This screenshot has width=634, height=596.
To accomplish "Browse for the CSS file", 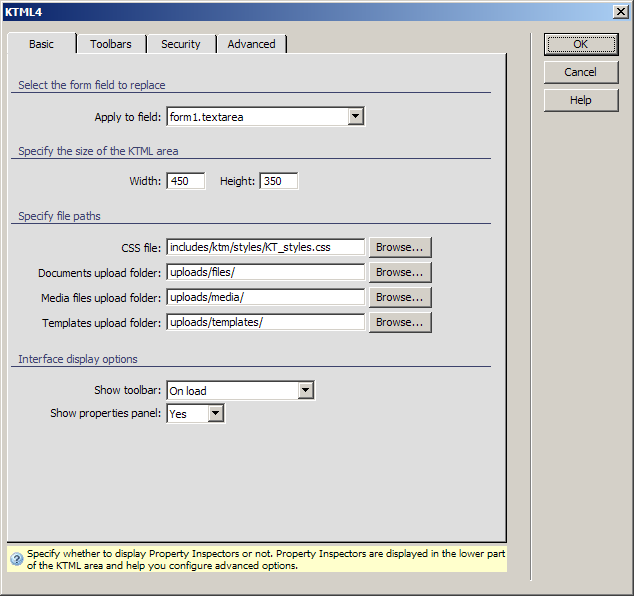I will point(400,247).
